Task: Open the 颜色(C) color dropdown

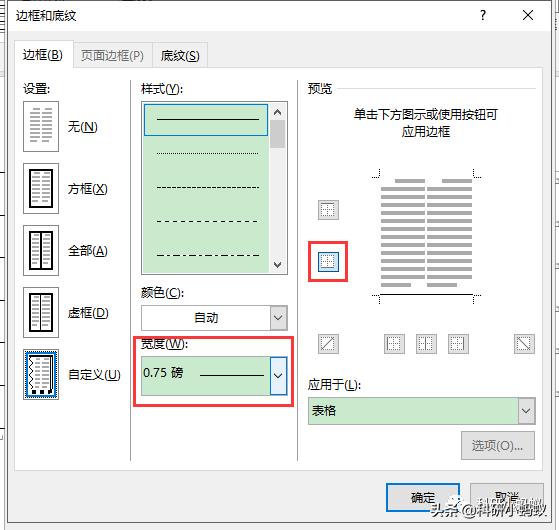Action: point(278,318)
